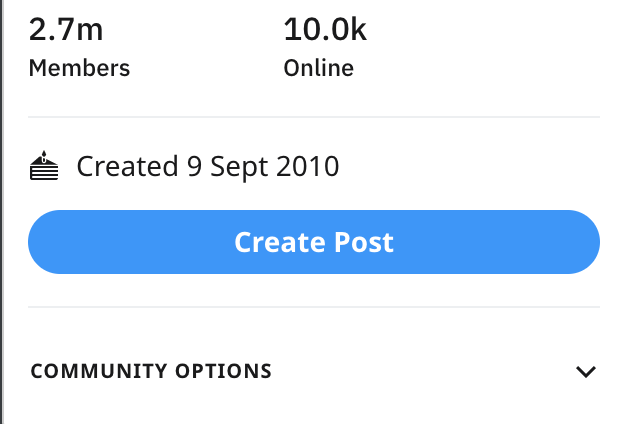Click the candle on the cake icon
622x424 pixels.
tap(44, 156)
